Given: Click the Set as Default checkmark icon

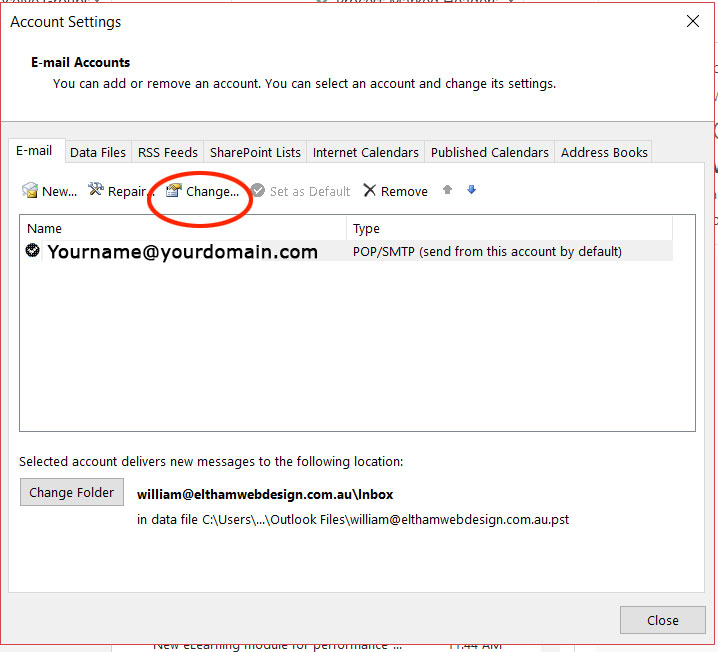Looking at the screenshot, I should pyautogui.click(x=258, y=191).
